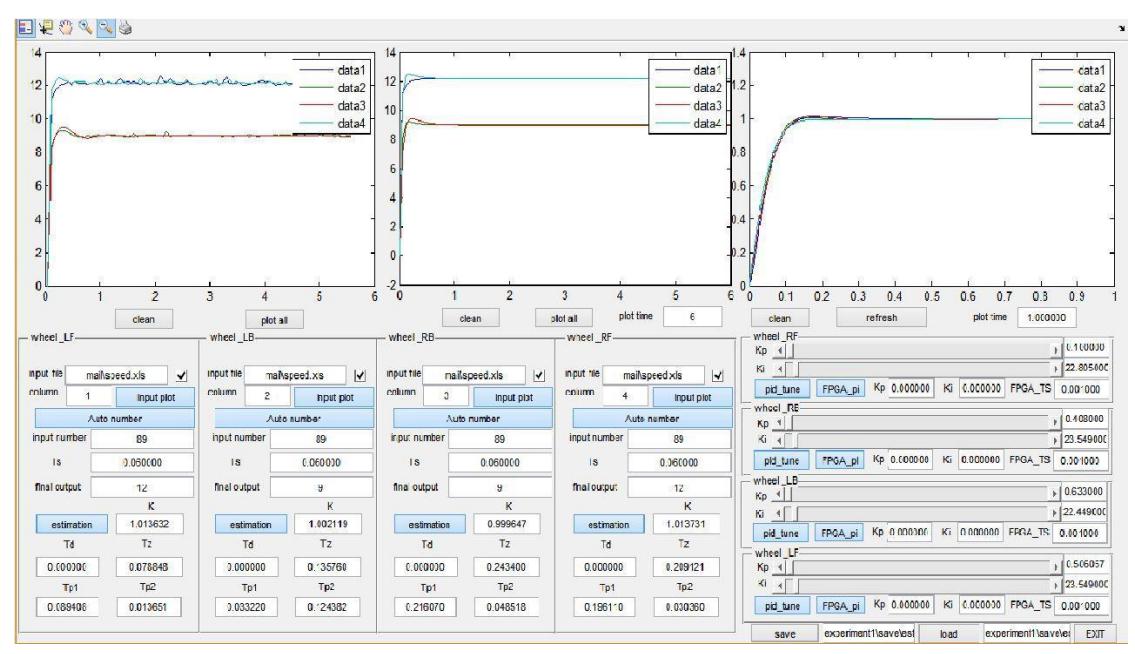Click Auto number in wheel_LB panel

[294, 419]
